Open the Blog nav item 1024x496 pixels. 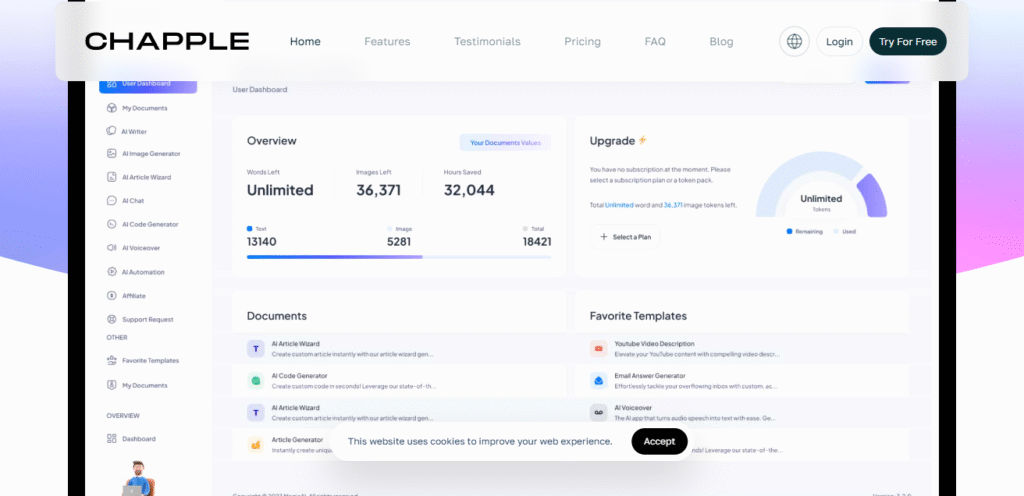[721, 42]
